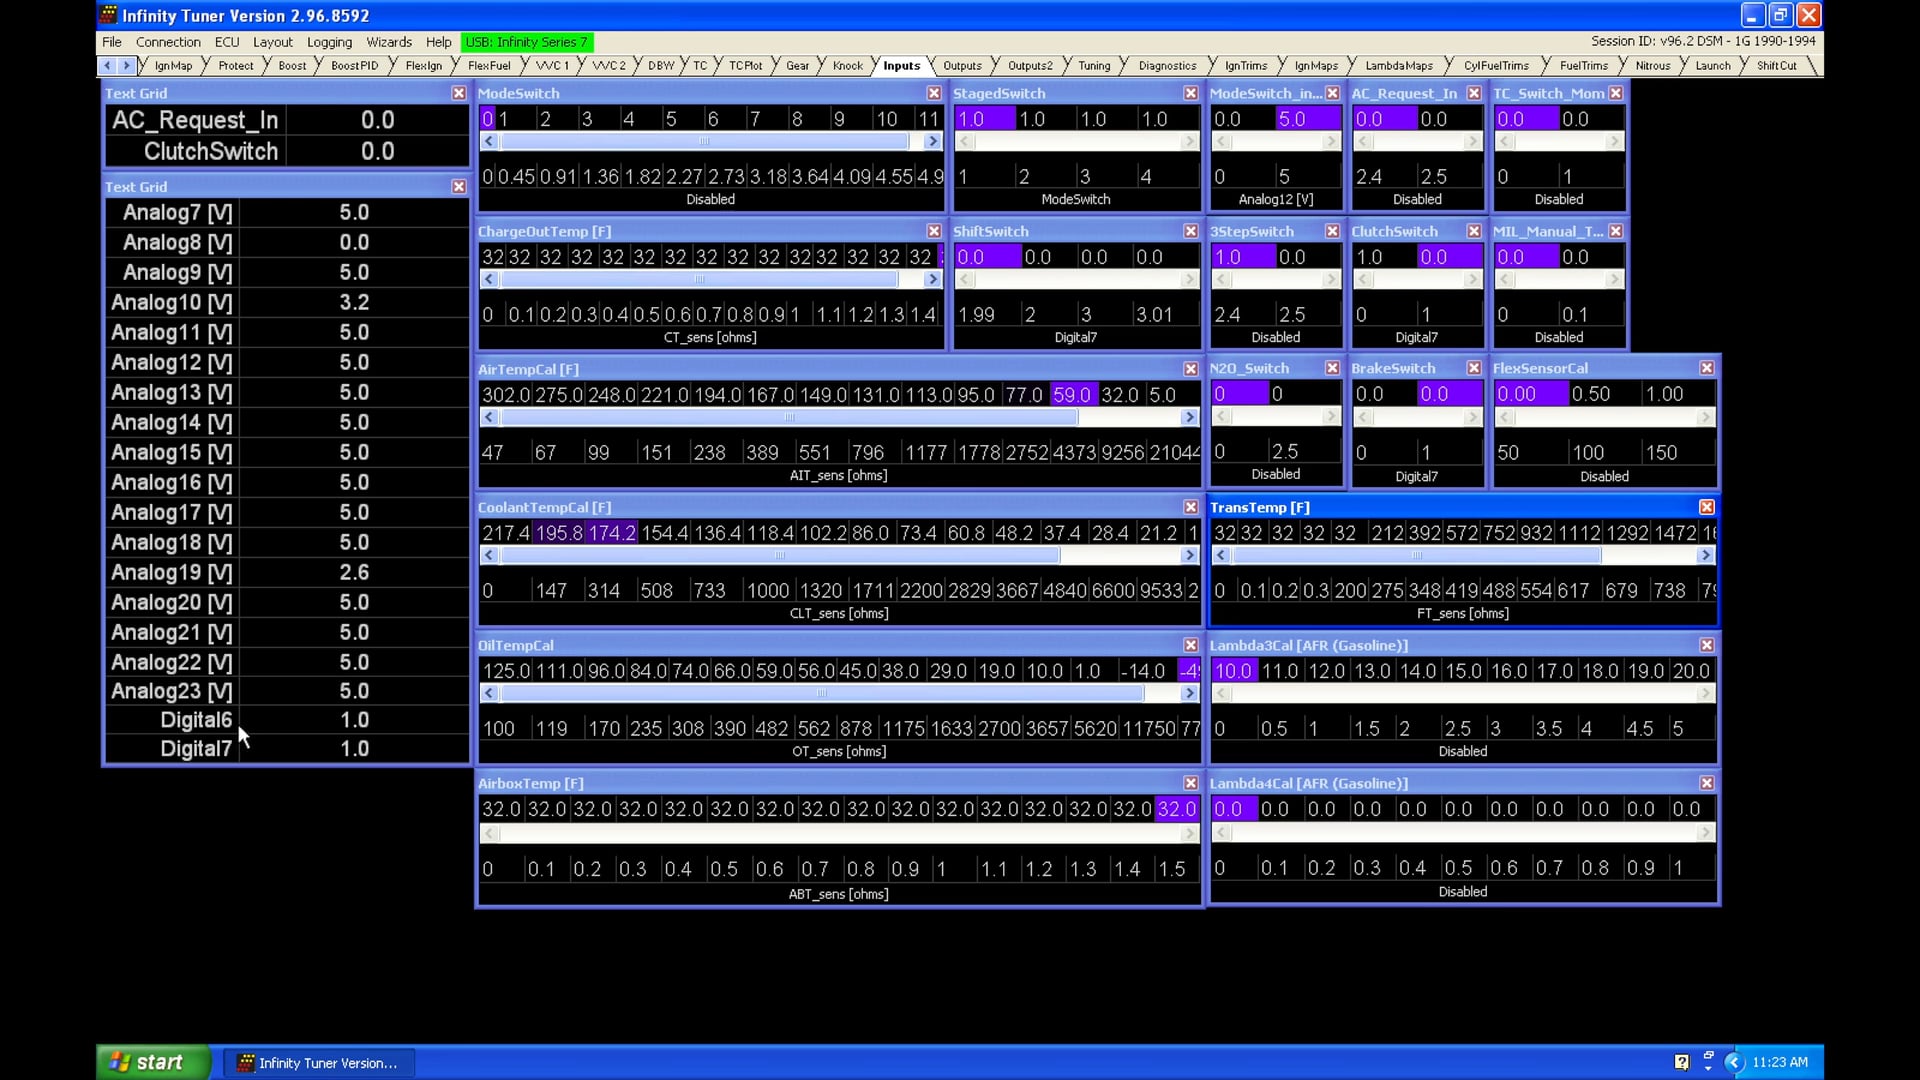The image size is (1920, 1080).
Task: Click the tab strip left scroll arrow
Action: pos(107,65)
